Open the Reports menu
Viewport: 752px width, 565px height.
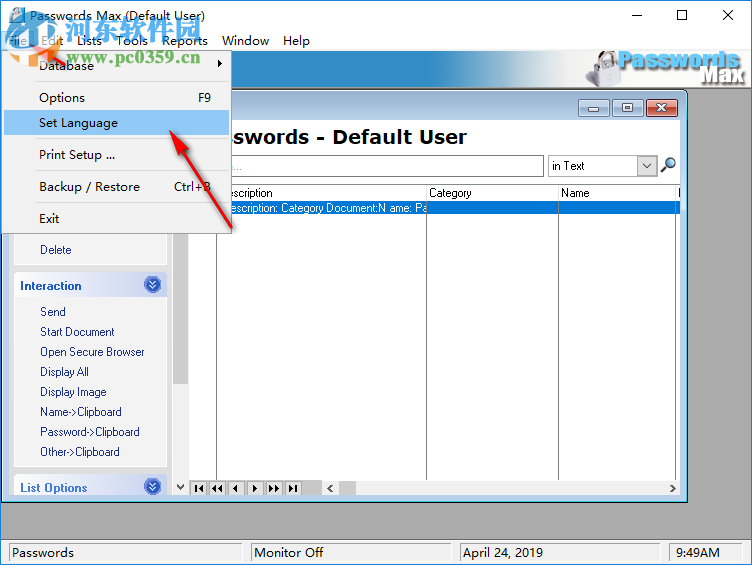tap(185, 41)
